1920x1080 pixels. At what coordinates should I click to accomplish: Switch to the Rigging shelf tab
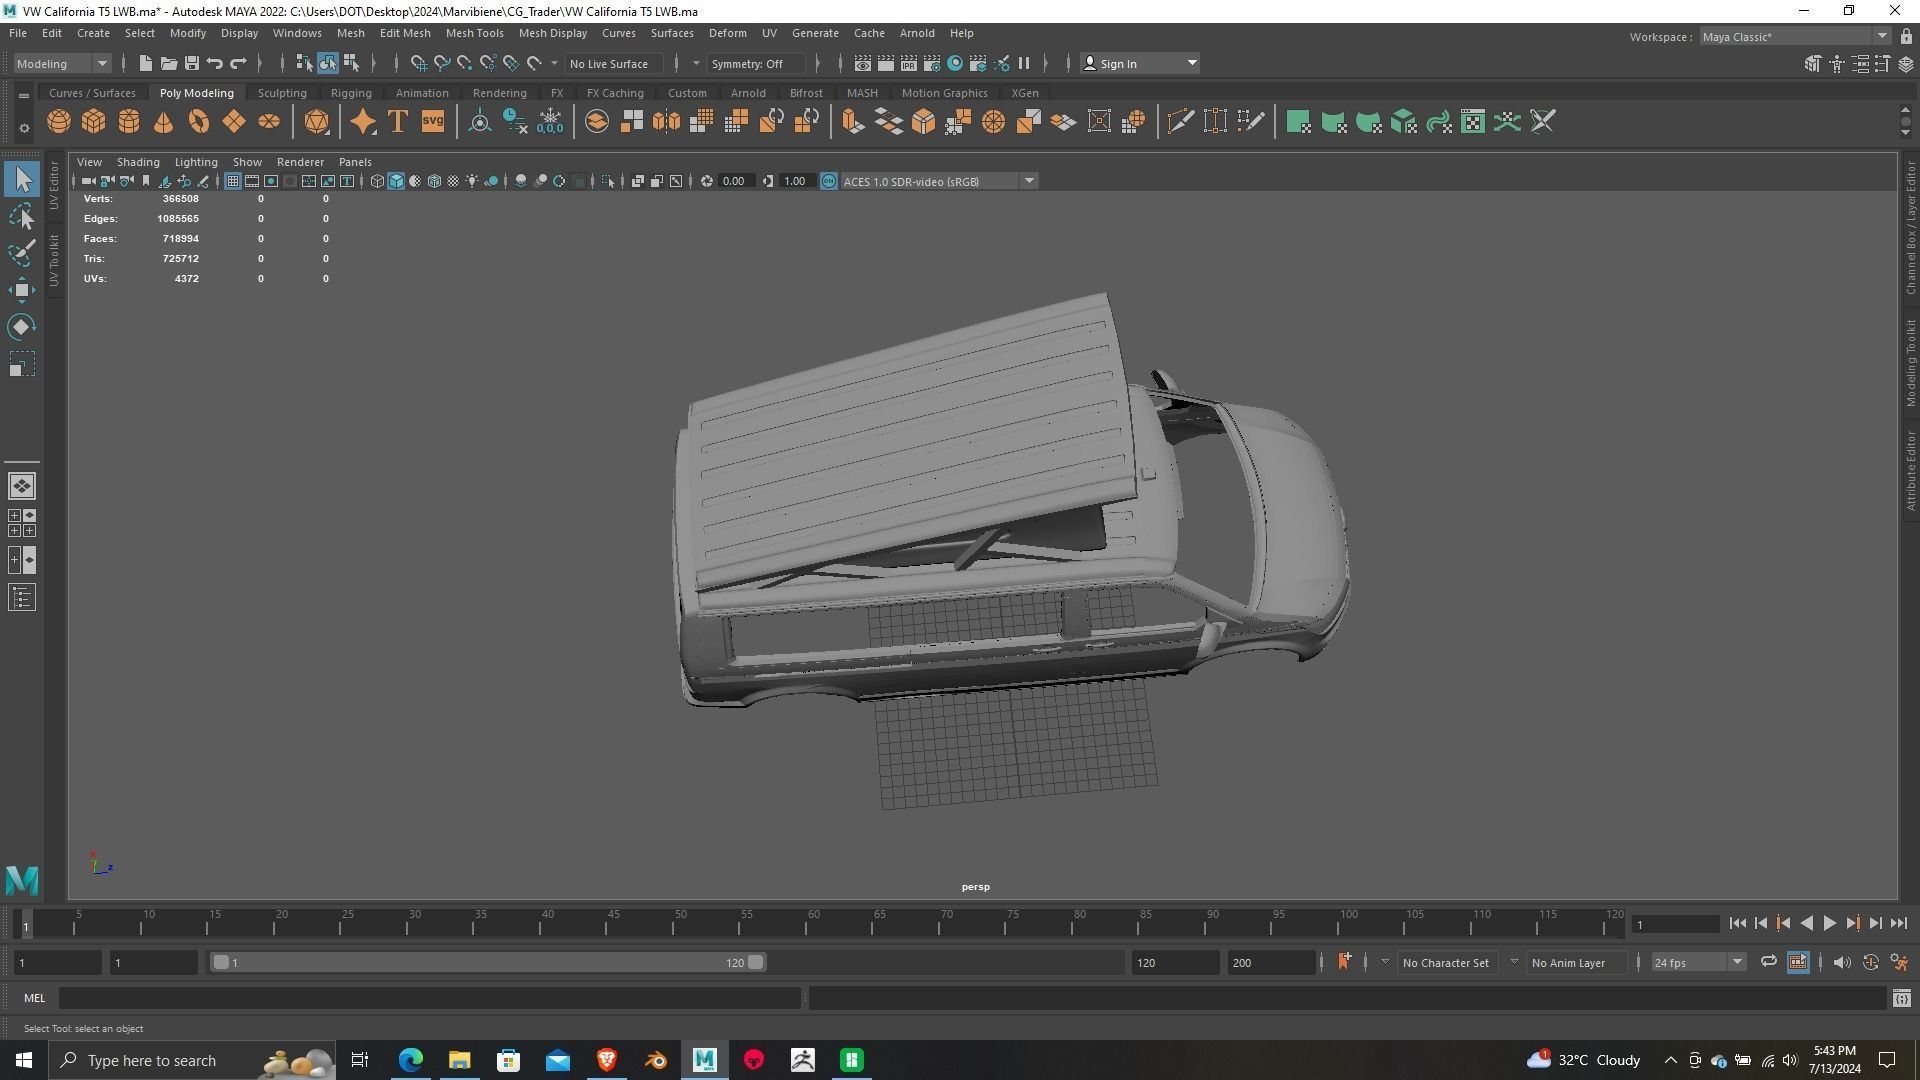351,93
